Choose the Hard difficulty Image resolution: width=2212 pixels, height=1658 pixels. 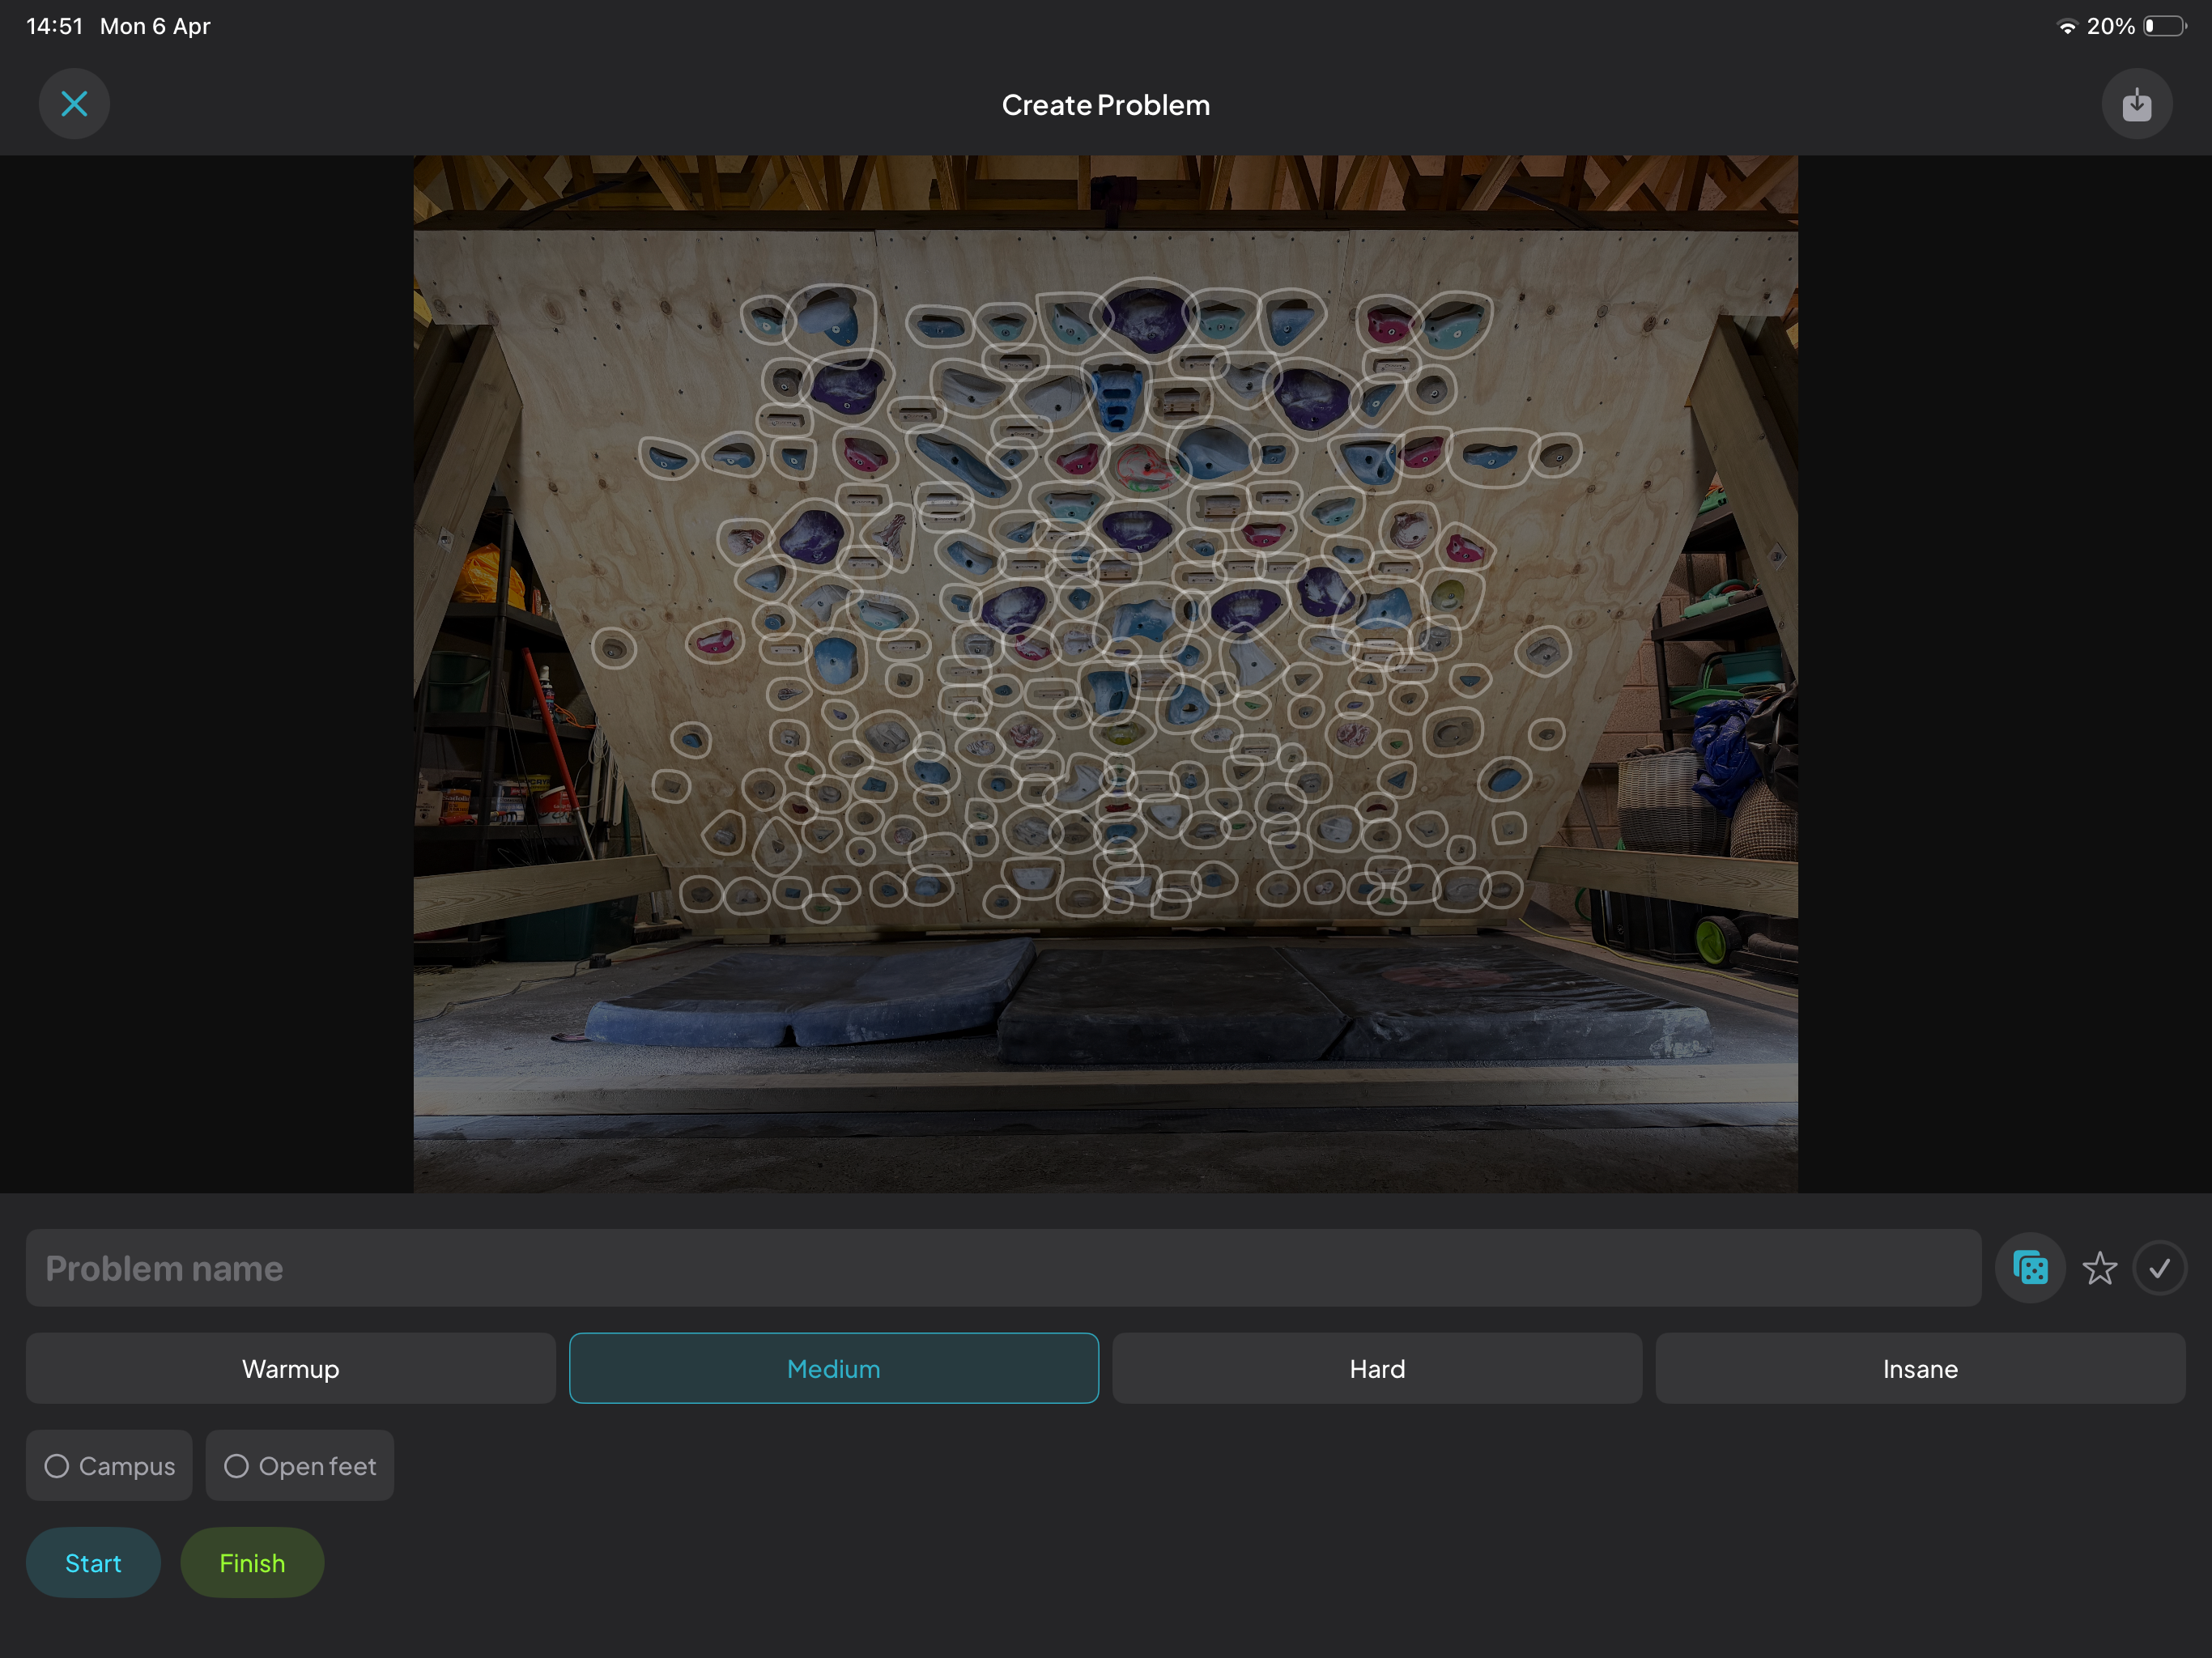click(1377, 1368)
